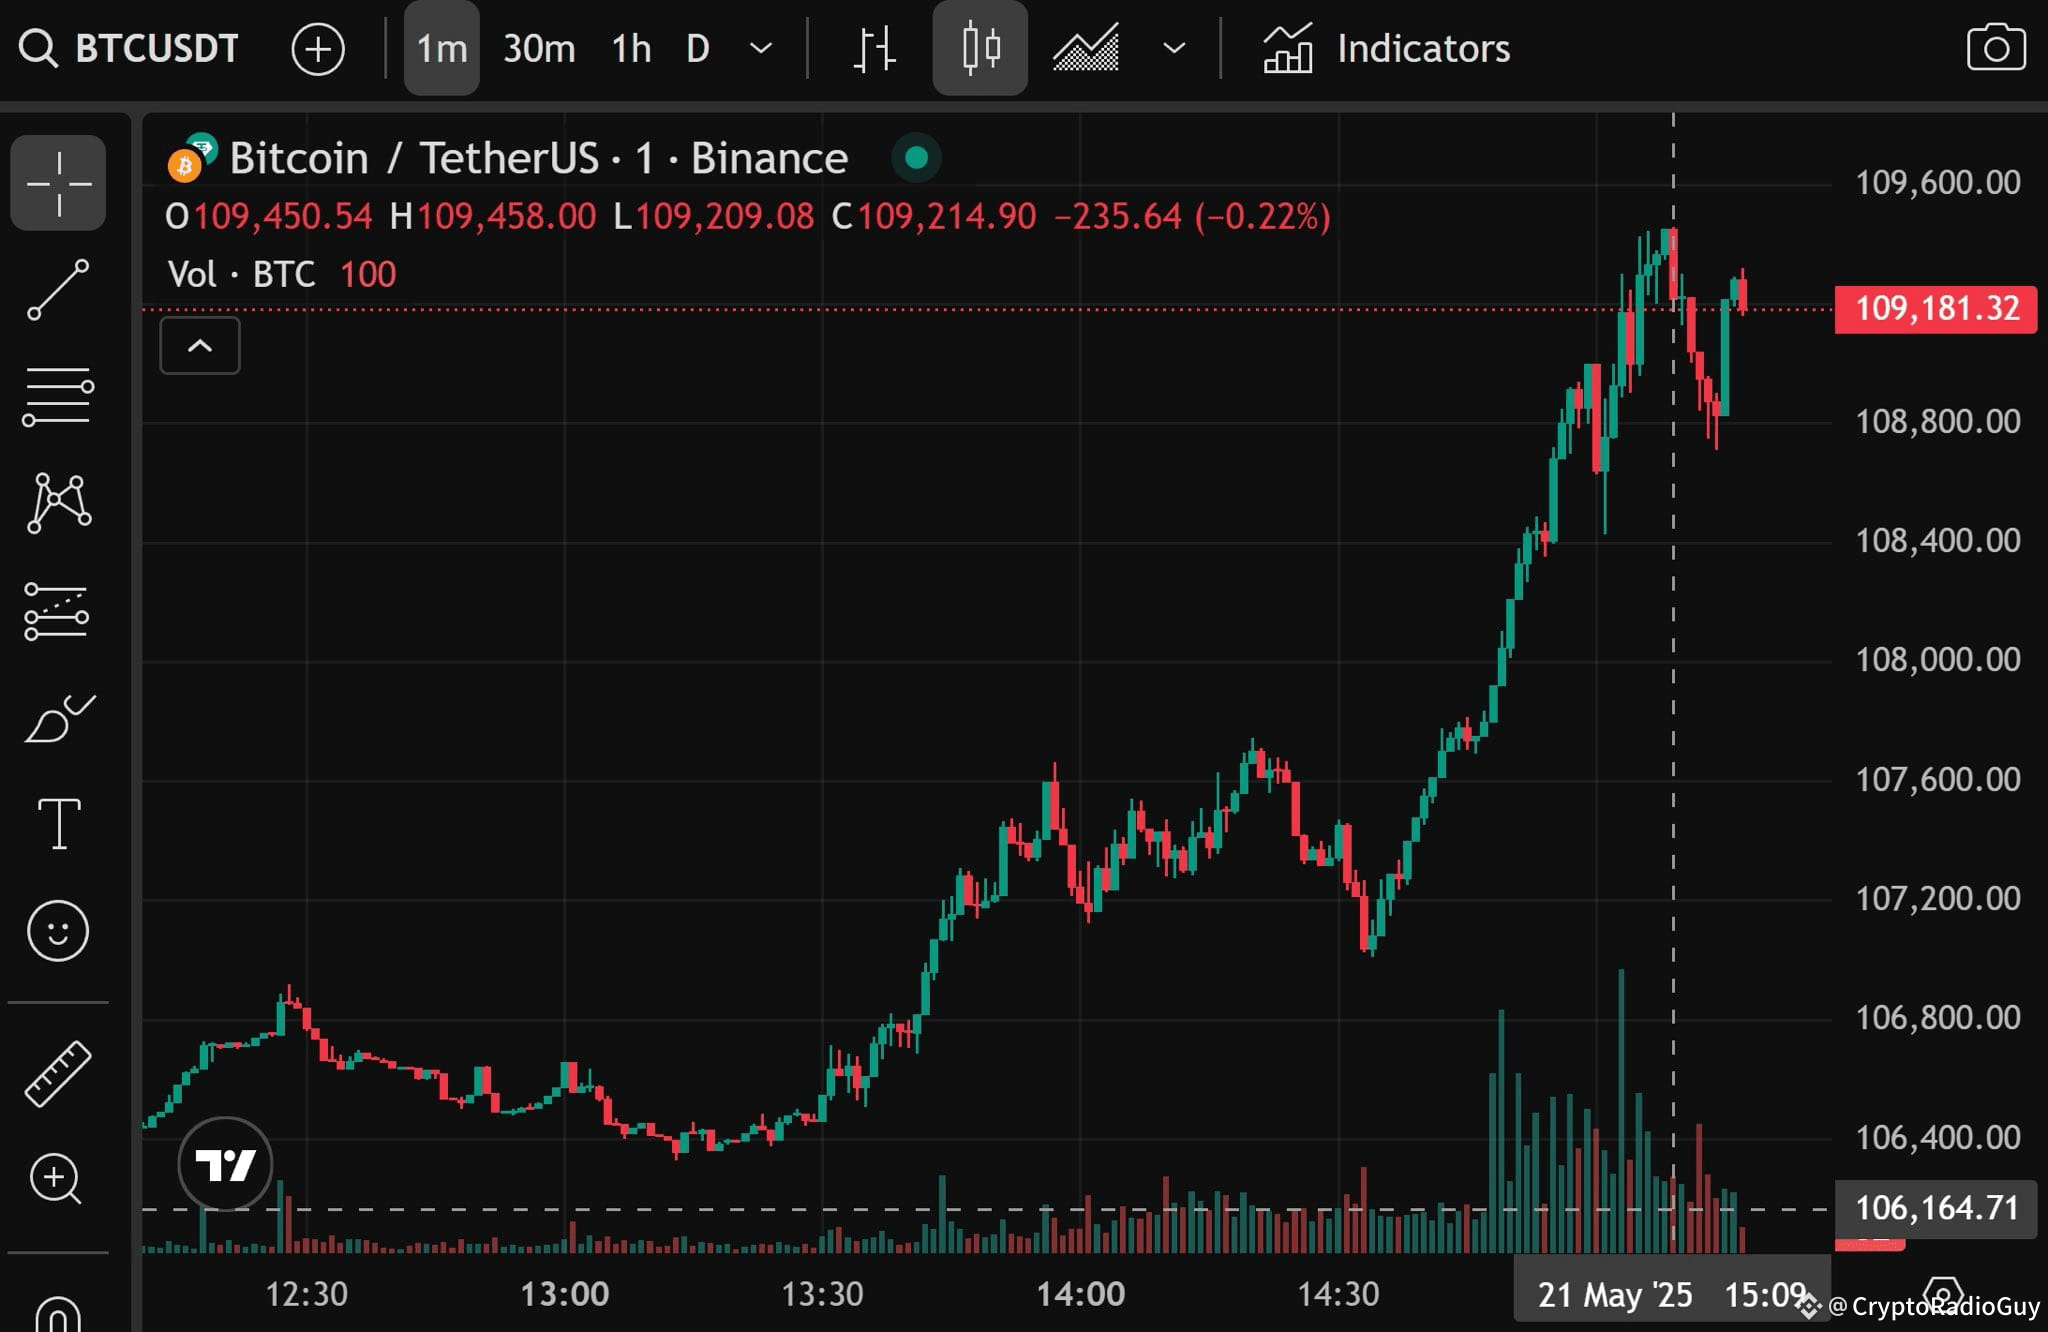Select the trend line drawing tool
This screenshot has height=1332, width=2048.
[58, 288]
